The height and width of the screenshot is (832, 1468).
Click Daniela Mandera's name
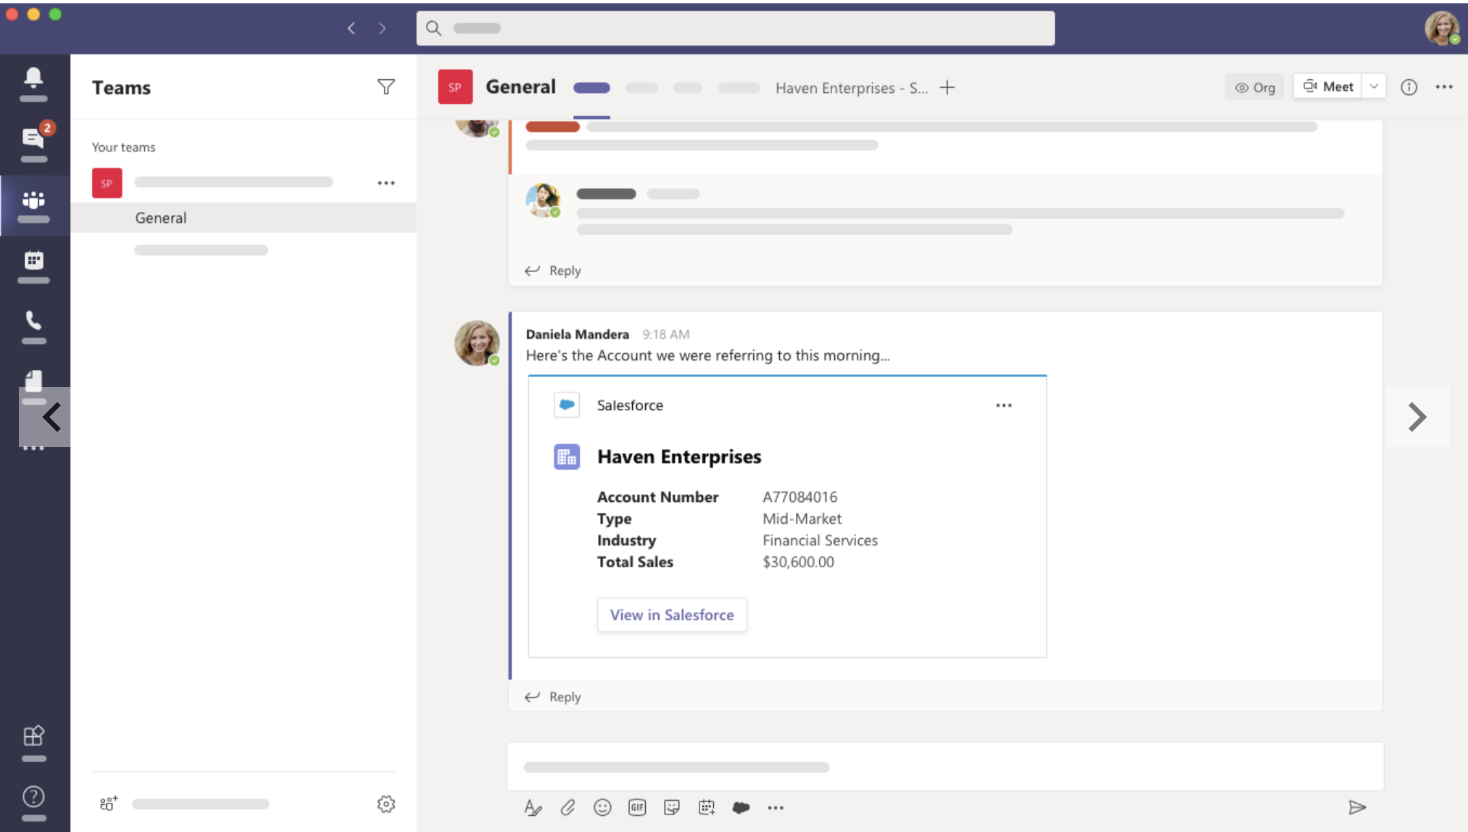click(577, 334)
